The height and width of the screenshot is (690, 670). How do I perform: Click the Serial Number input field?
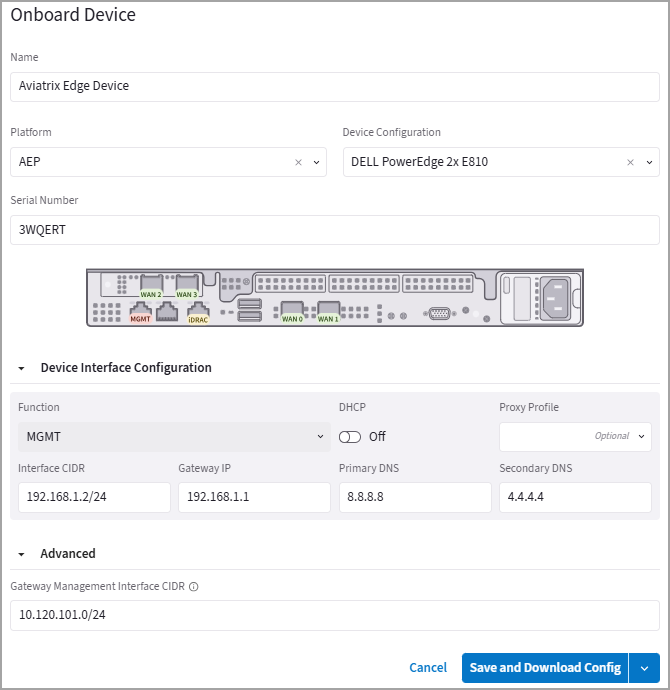coord(335,230)
